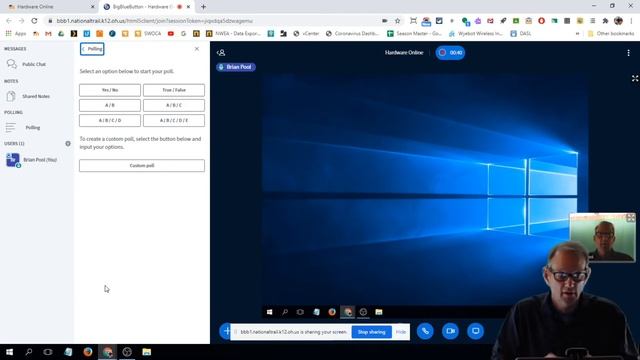Open the Wyebot Wireless bookmark

pos(476,33)
